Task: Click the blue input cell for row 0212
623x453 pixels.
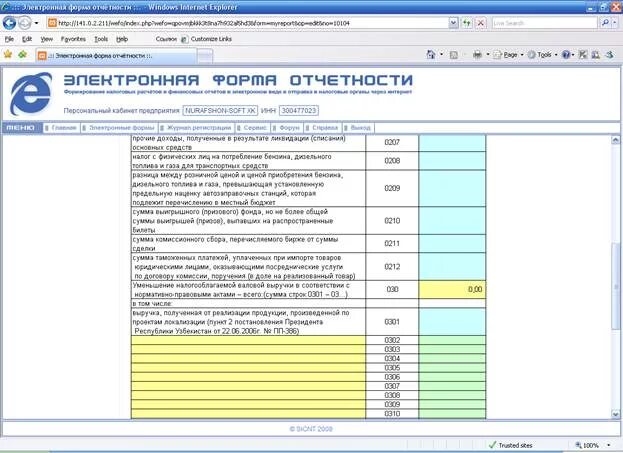Action: click(x=452, y=267)
